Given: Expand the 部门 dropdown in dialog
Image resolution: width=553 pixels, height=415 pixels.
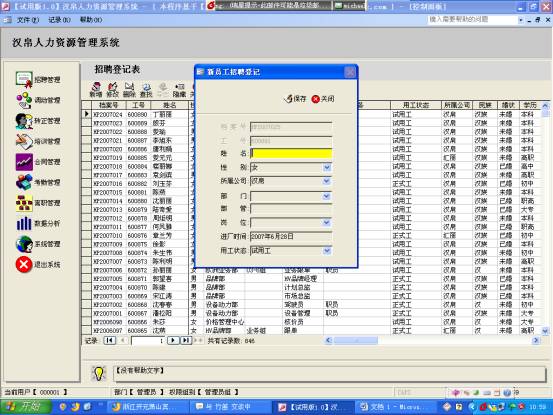Looking at the screenshot, I should click(x=327, y=196).
